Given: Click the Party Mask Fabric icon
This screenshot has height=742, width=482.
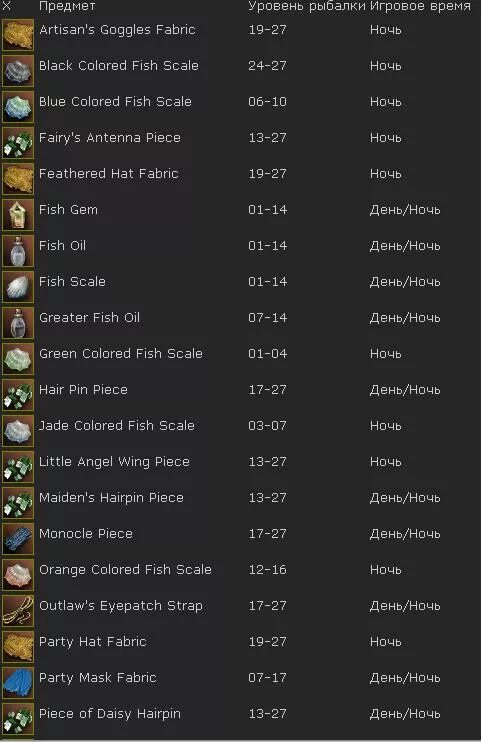Looking at the screenshot, I should point(18,682).
